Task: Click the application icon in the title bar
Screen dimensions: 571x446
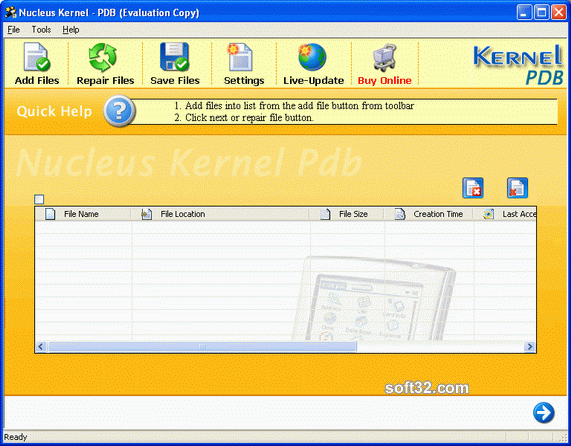Action: [11, 12]
